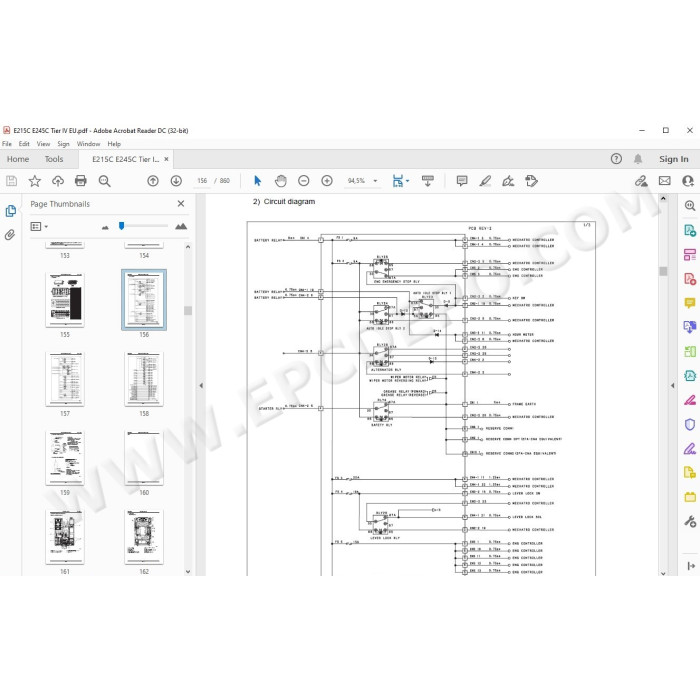Collapse the left navigation pane arrow
This screenshot has height=700, width=700.
pyautogui.click(x=201, y=385)
